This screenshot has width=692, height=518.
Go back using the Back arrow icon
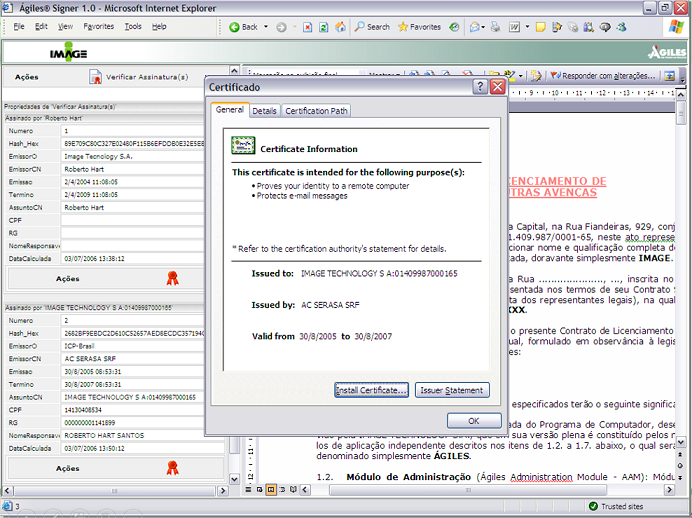click(x=234, y=27)
